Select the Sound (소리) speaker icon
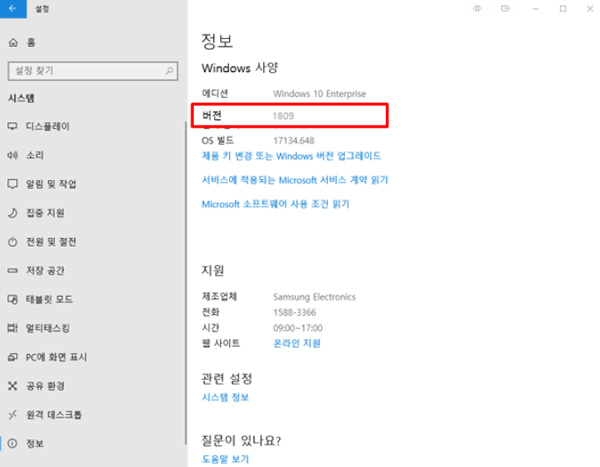This screenshot has height=467, width=600. [x=13, y=155]
